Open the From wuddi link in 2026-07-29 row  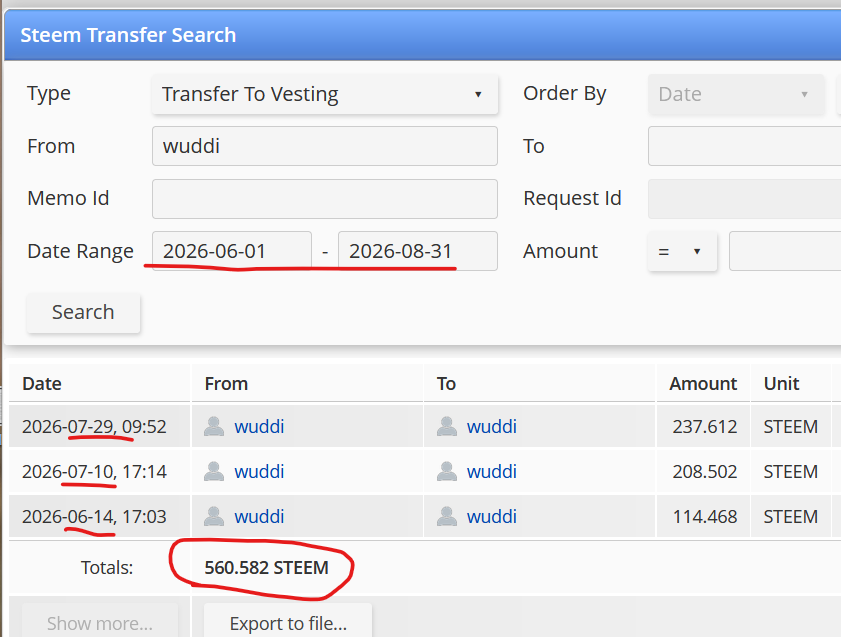[259, 427]
